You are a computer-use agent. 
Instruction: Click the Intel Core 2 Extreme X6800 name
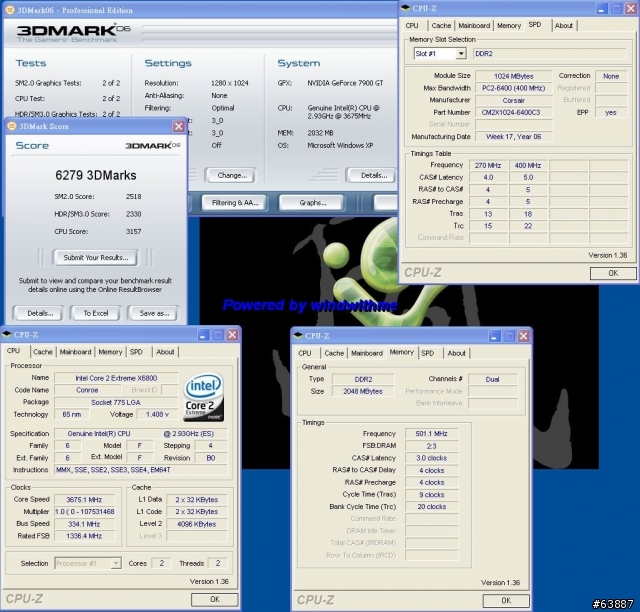(x=116, y=378)
